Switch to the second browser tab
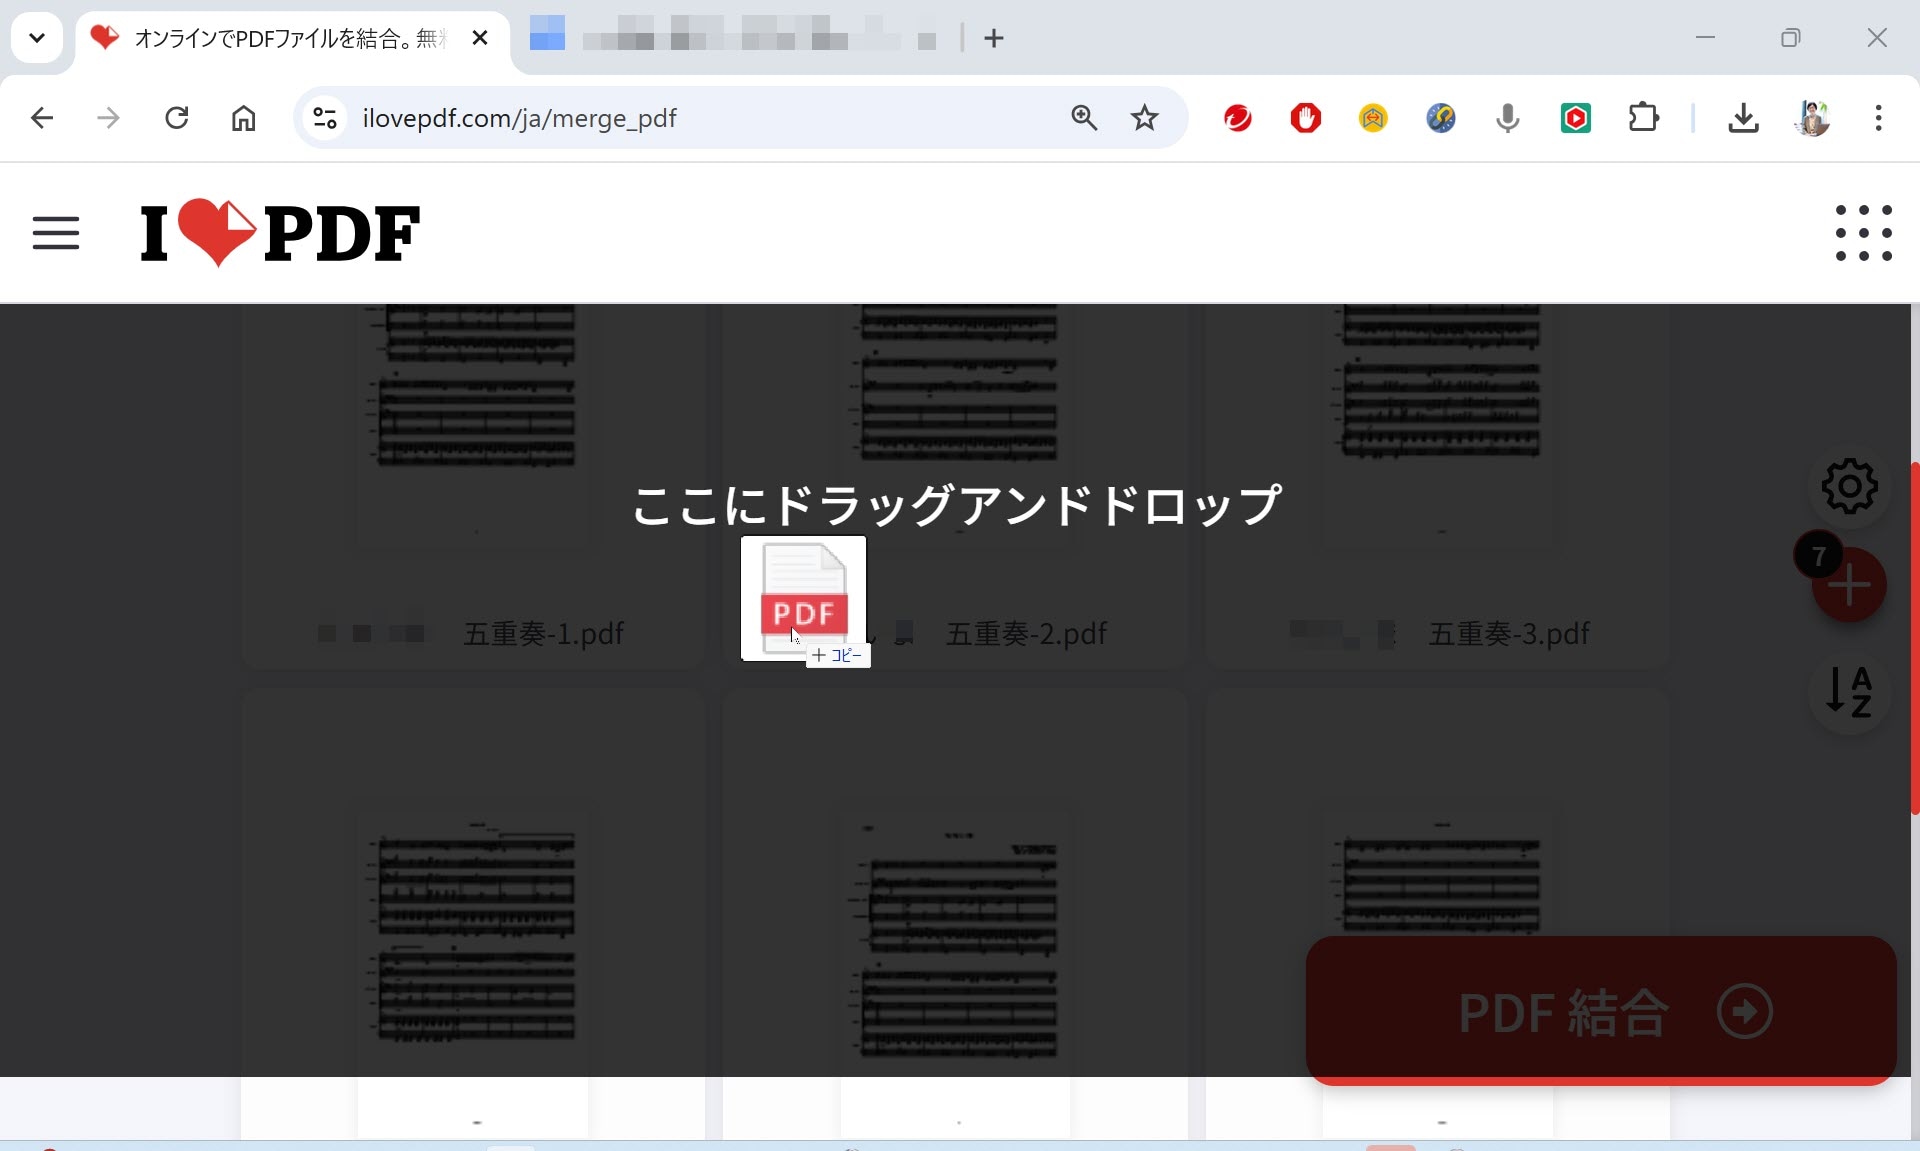The image size is (1920, 1151). [735, 38]
